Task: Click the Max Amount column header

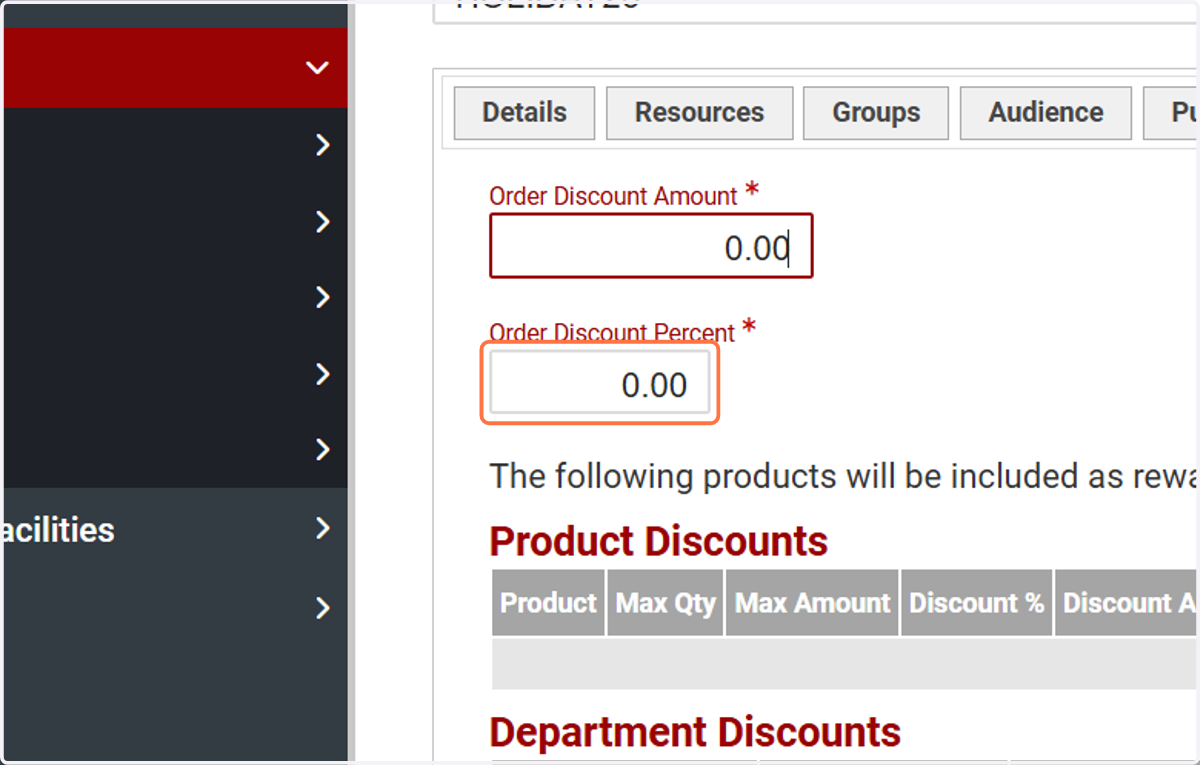Action: pyautogui.click(x=812, y=603)
